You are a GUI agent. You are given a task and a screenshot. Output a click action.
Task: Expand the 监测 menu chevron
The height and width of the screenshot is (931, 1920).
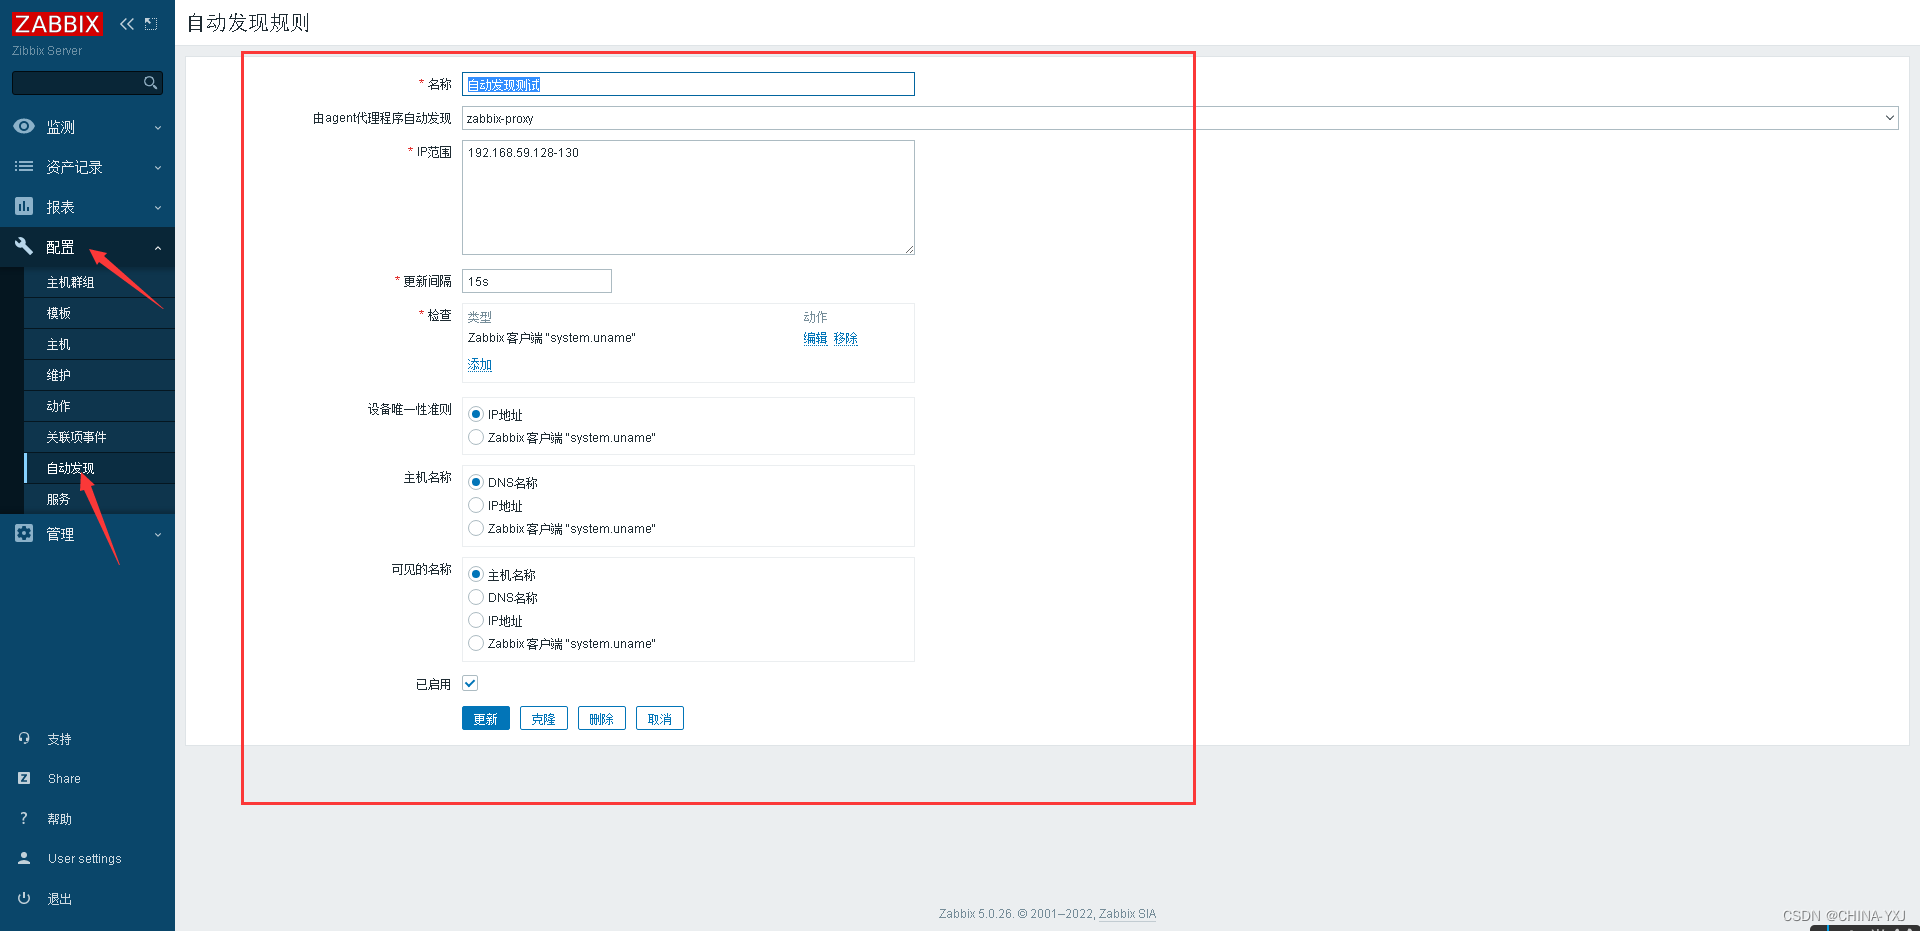pos(158,128)
